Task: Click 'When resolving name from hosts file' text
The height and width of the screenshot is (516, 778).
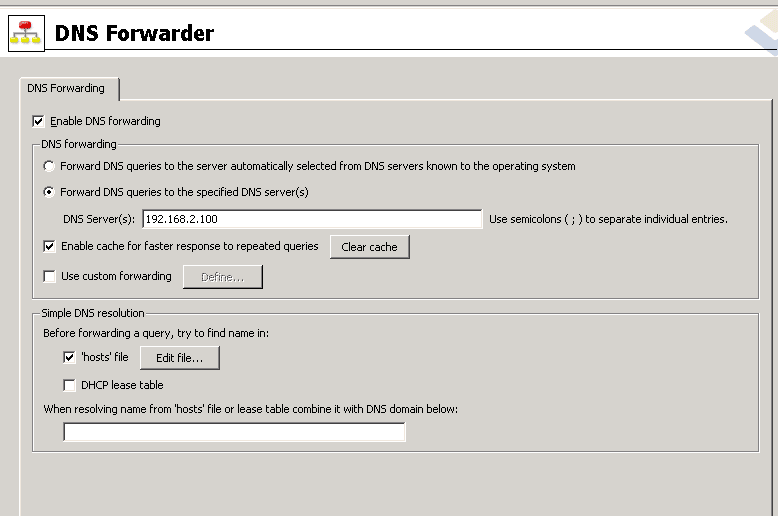Action: [251, 409]
